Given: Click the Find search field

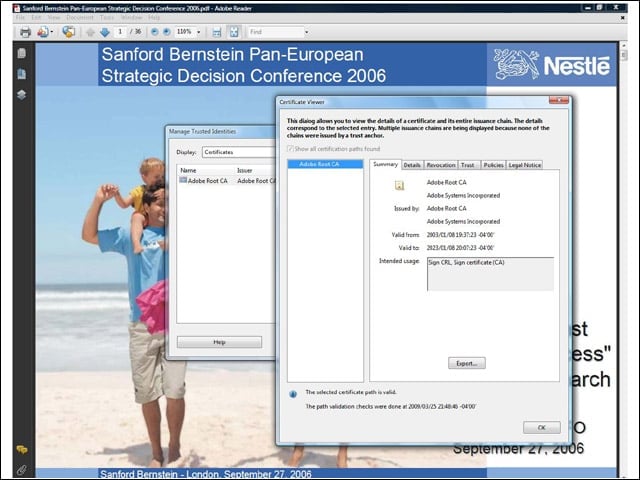Looking at the screenshot, I should pyautogui.click(x=276, y=32).
